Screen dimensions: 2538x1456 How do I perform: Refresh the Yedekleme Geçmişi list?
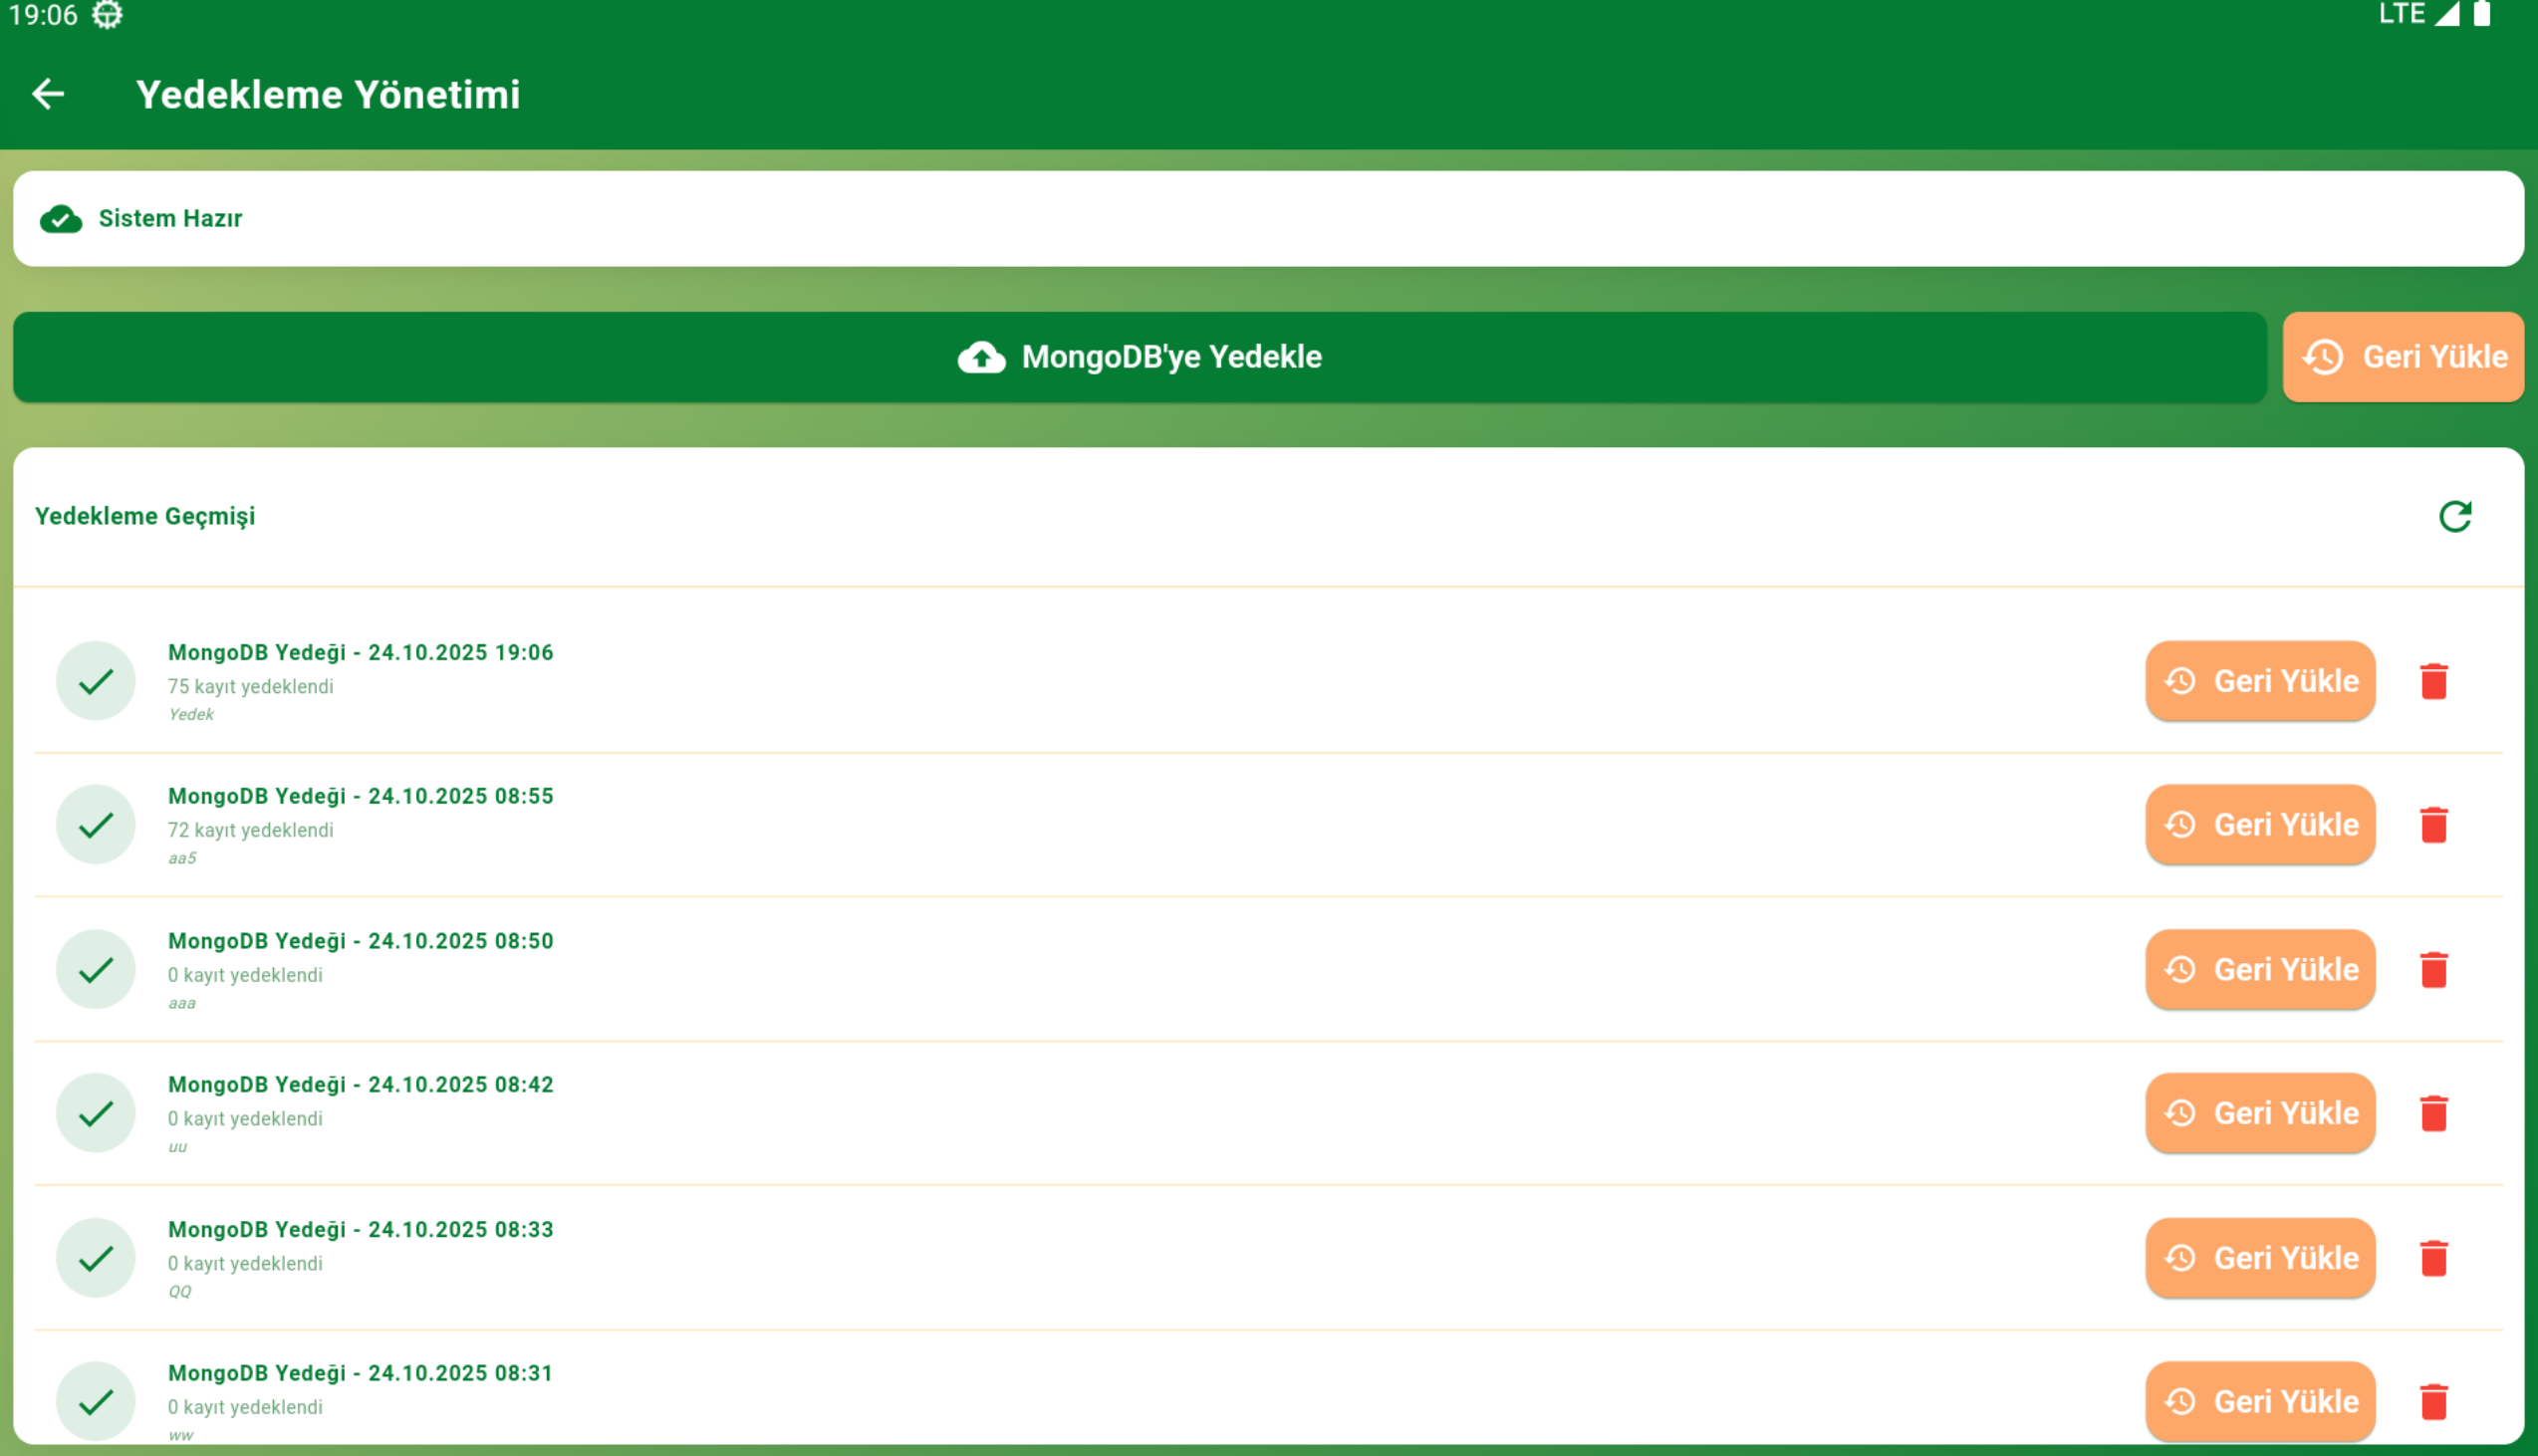(x=2454, y=516)
